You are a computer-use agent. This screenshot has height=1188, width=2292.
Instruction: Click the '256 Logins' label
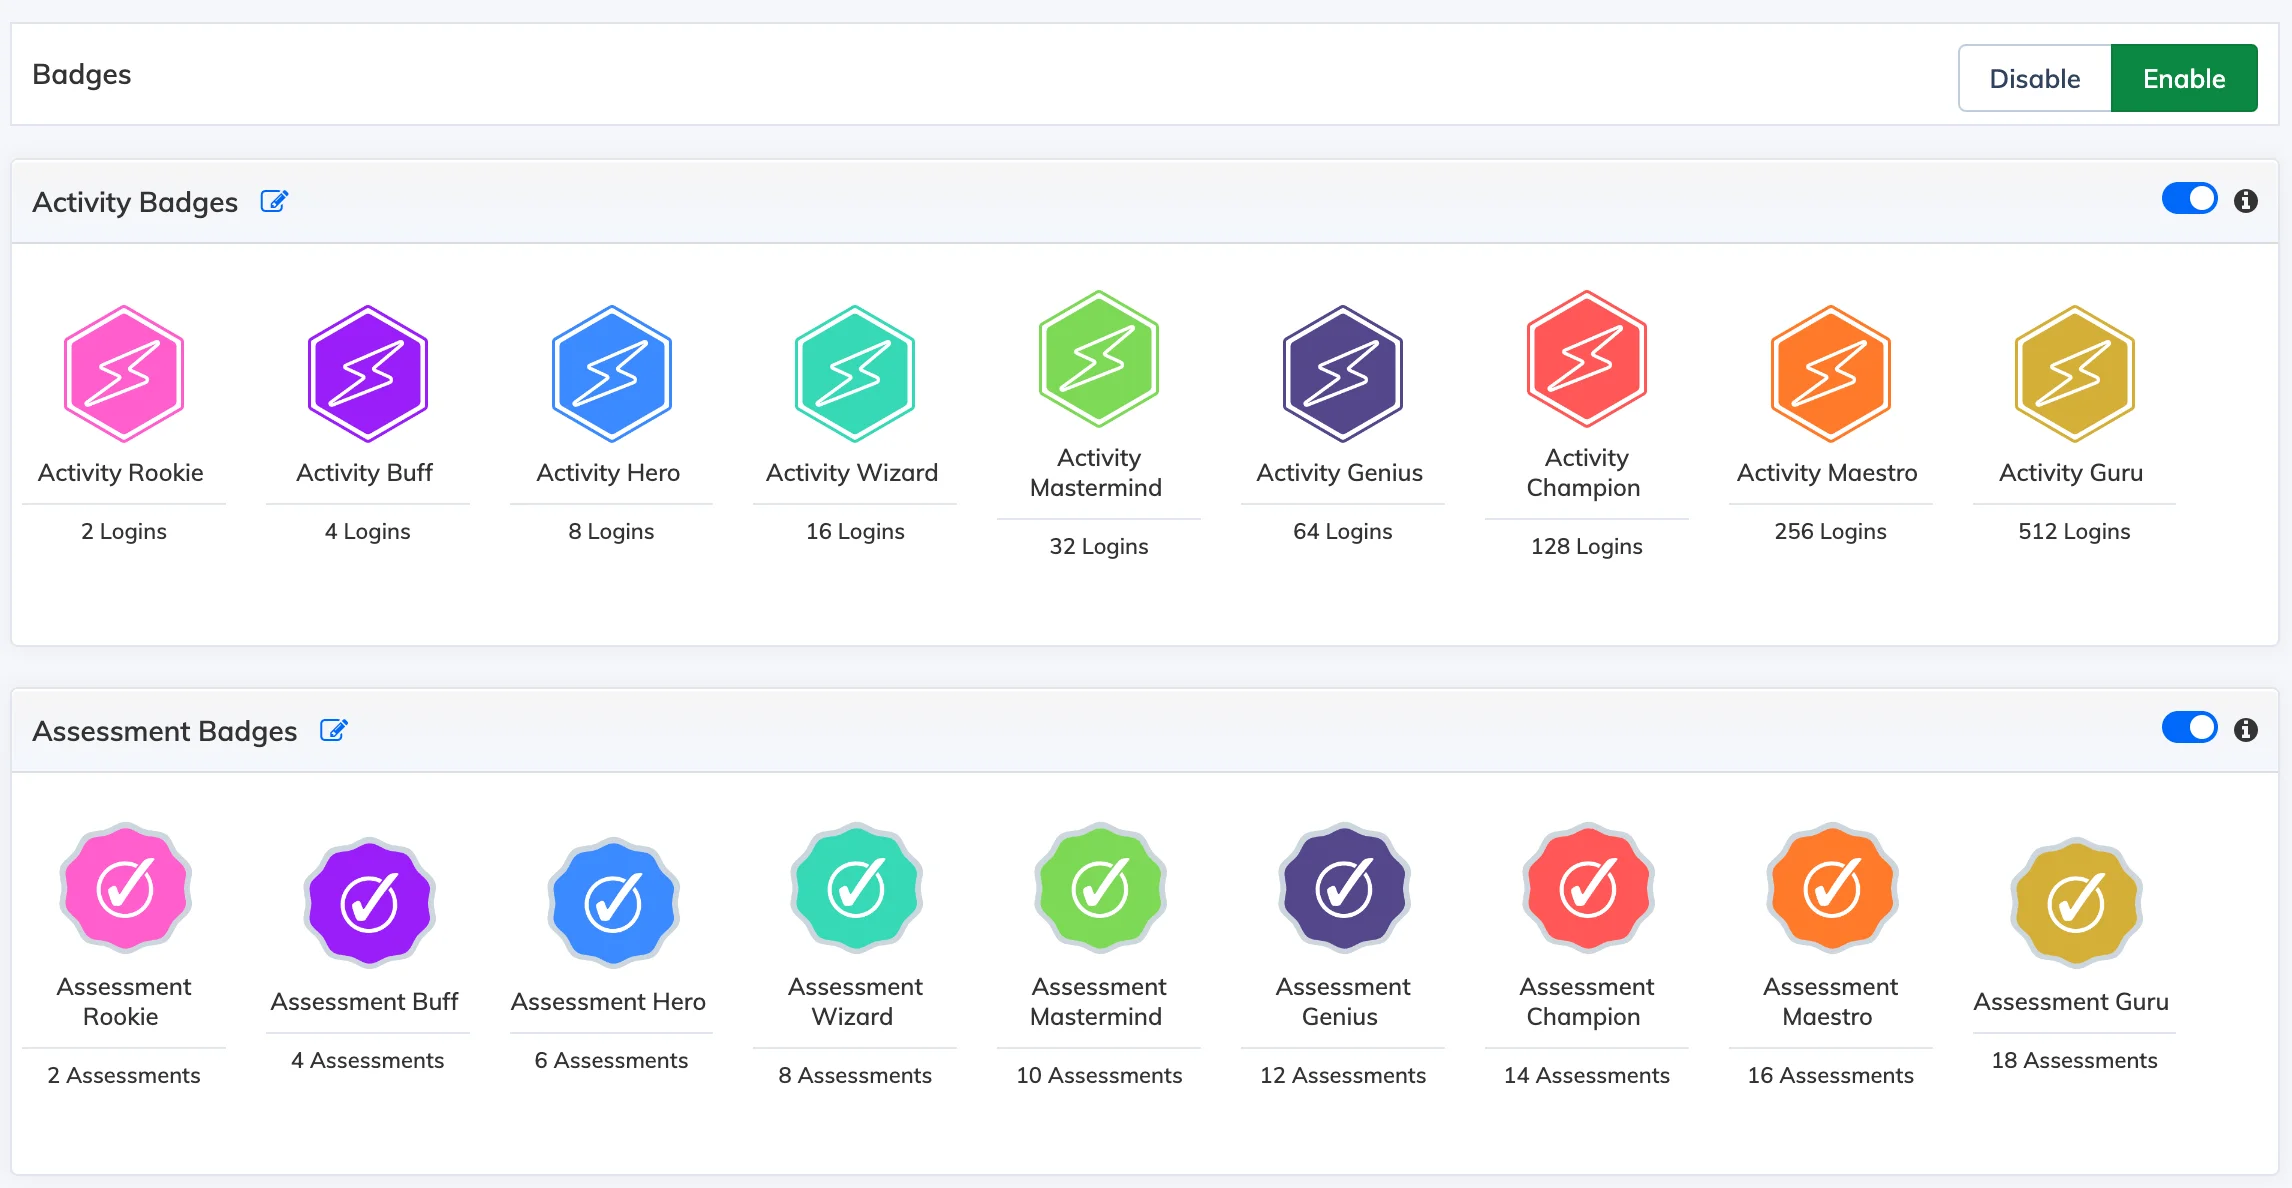coord(1831,531)
